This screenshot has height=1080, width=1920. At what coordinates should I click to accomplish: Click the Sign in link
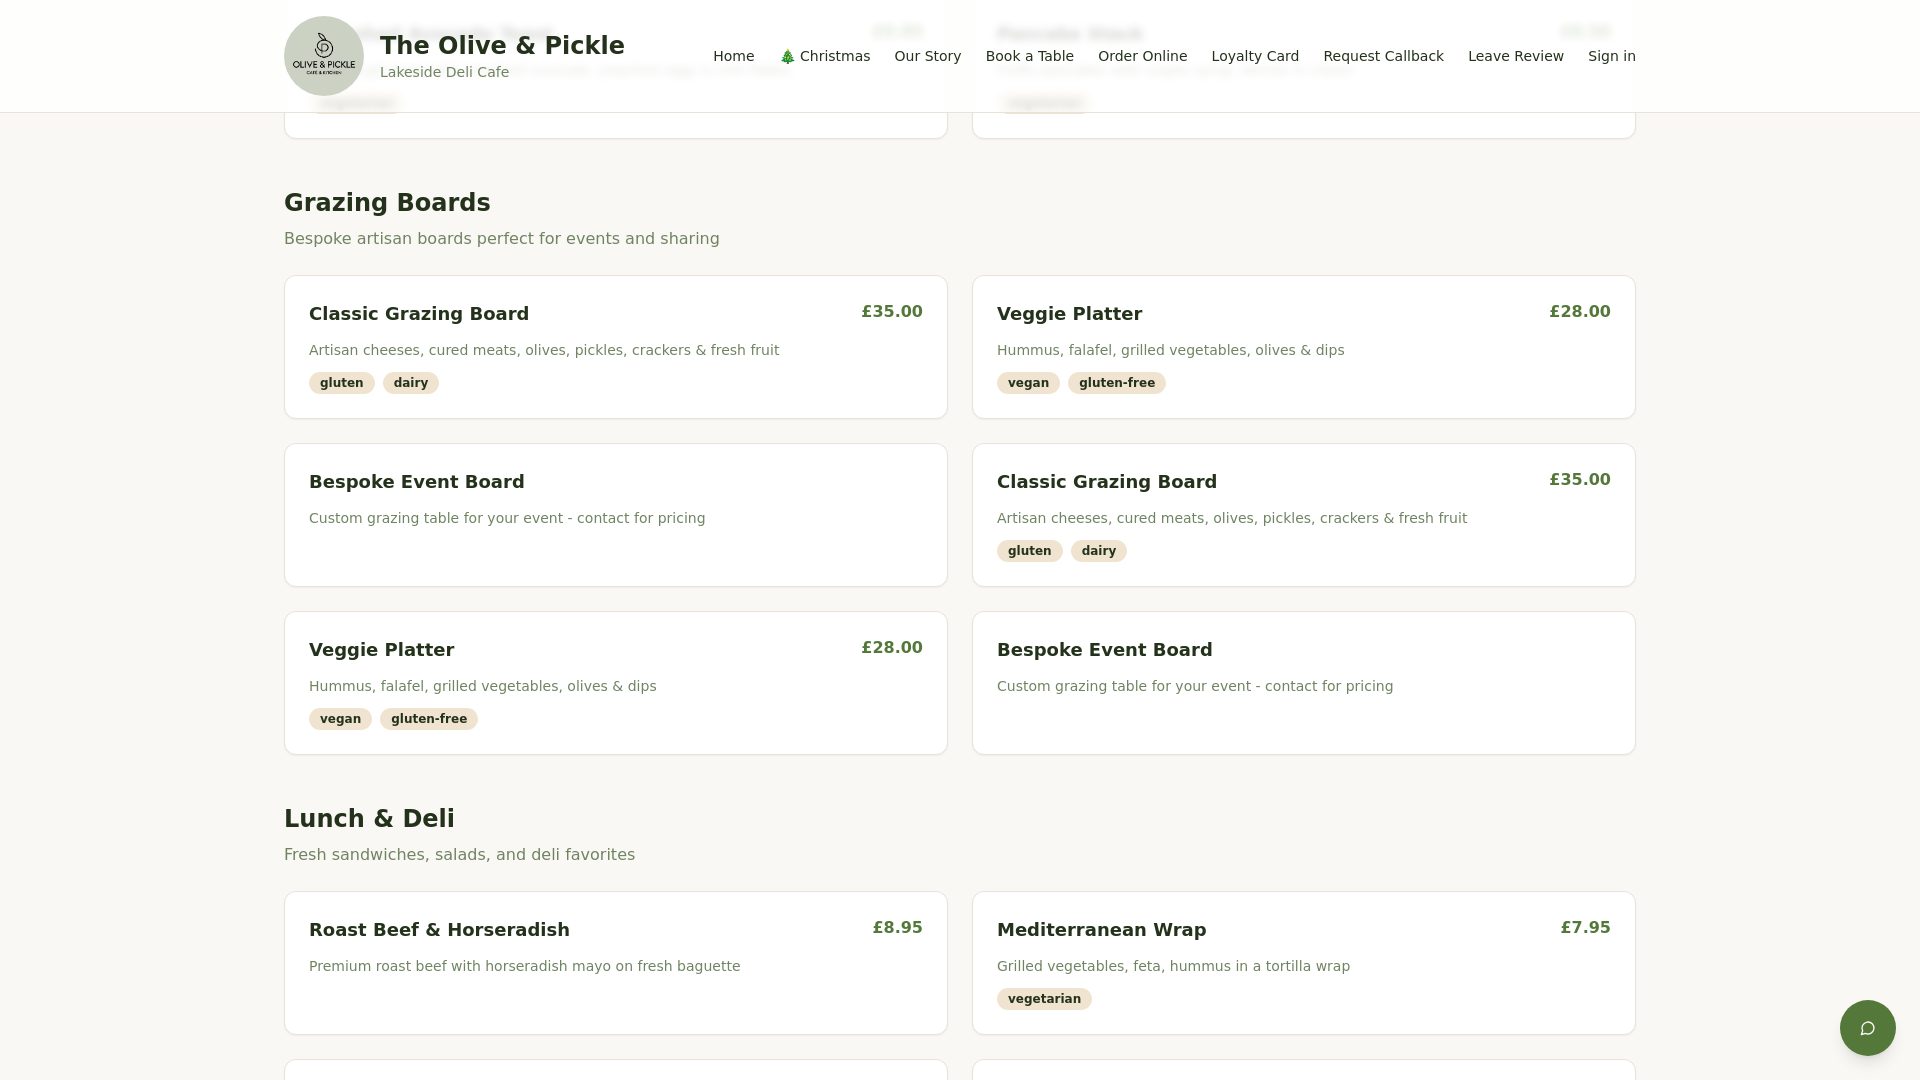[1612, 56]
